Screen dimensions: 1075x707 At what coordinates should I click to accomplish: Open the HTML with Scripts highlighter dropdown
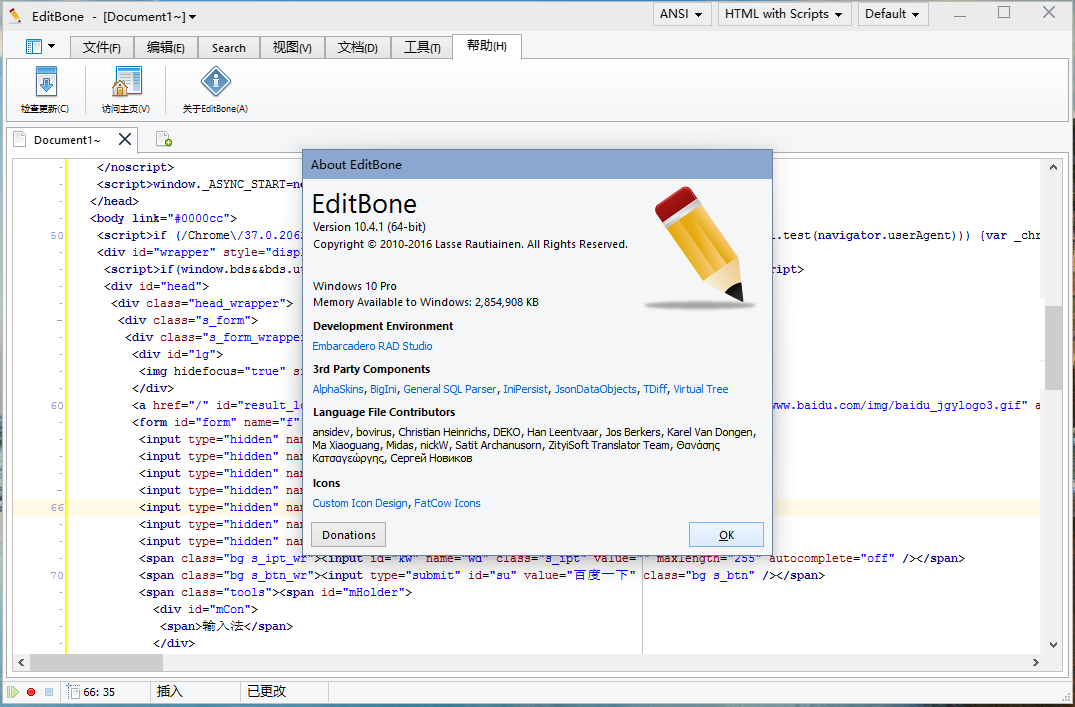[784, 14]
